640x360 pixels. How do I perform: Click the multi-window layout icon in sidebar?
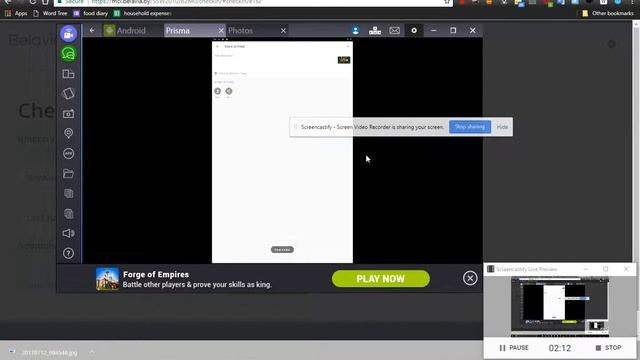coord(68,74)
